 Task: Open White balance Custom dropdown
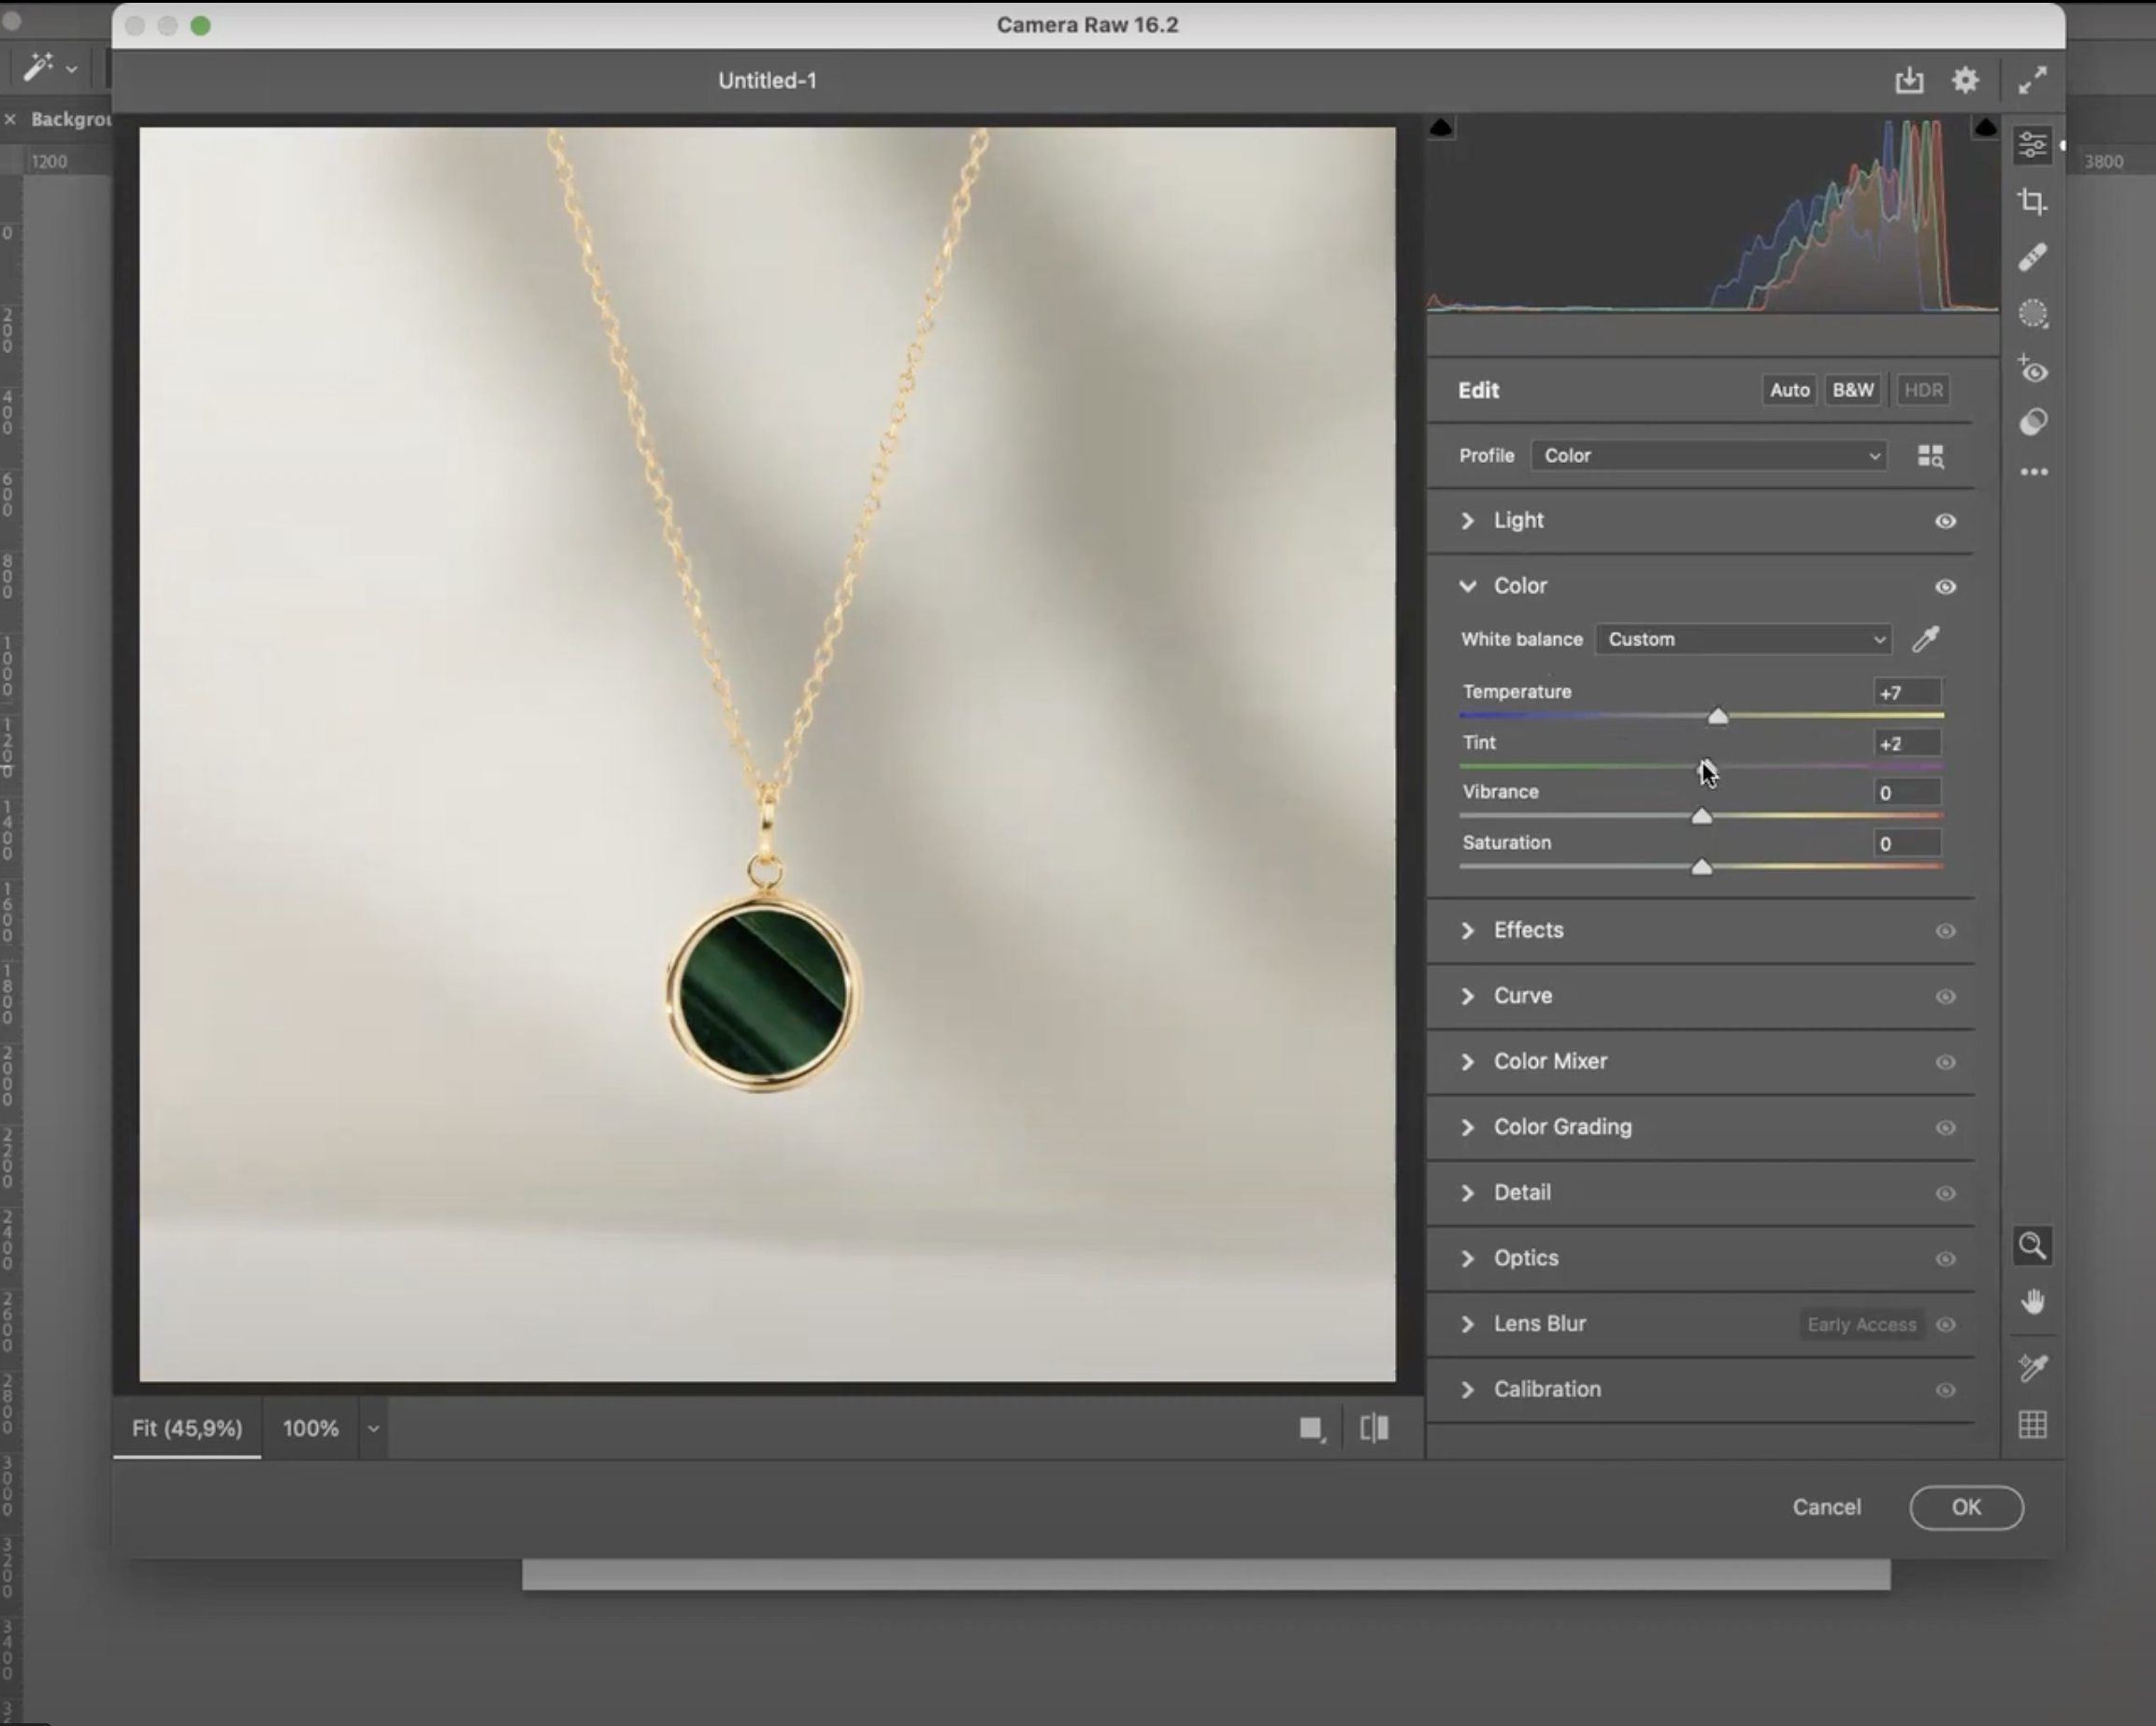coord(1743,639)
